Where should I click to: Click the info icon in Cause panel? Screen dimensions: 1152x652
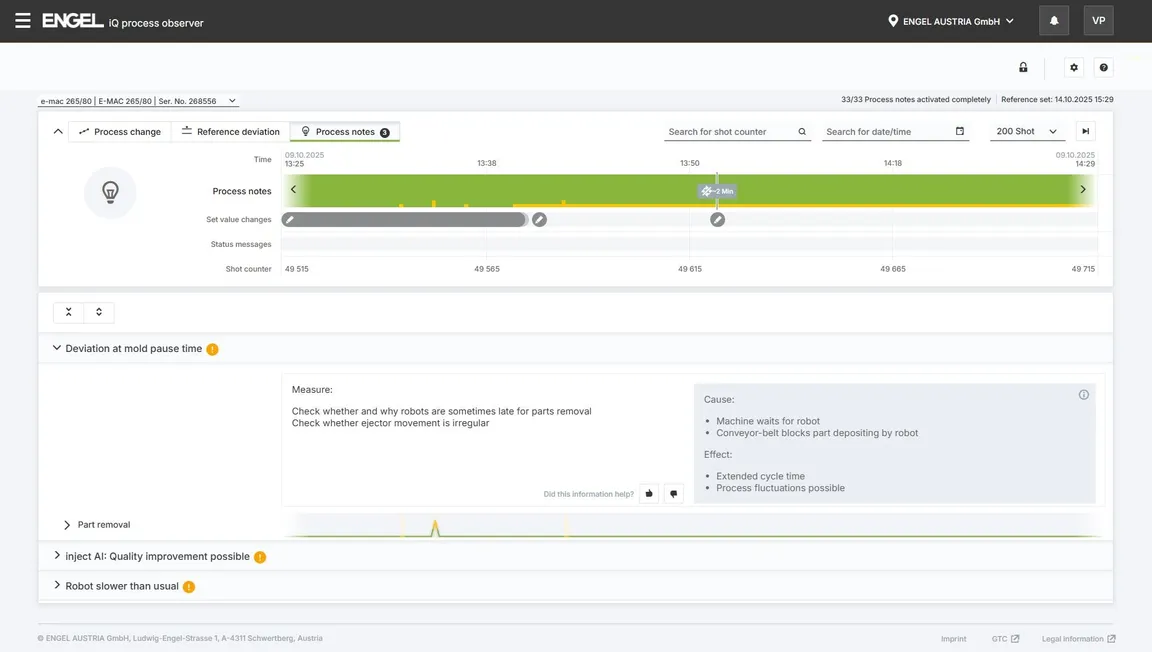point(1083,395)
